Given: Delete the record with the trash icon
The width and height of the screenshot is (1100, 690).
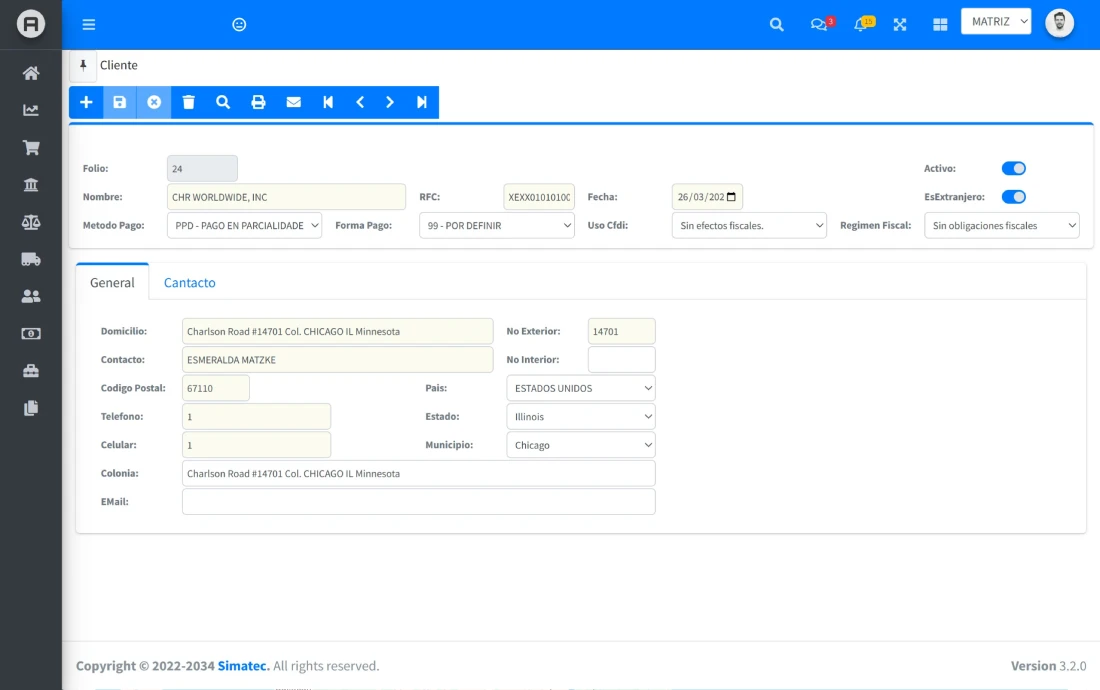Looking at the screenshot, I should pos(189,102).
